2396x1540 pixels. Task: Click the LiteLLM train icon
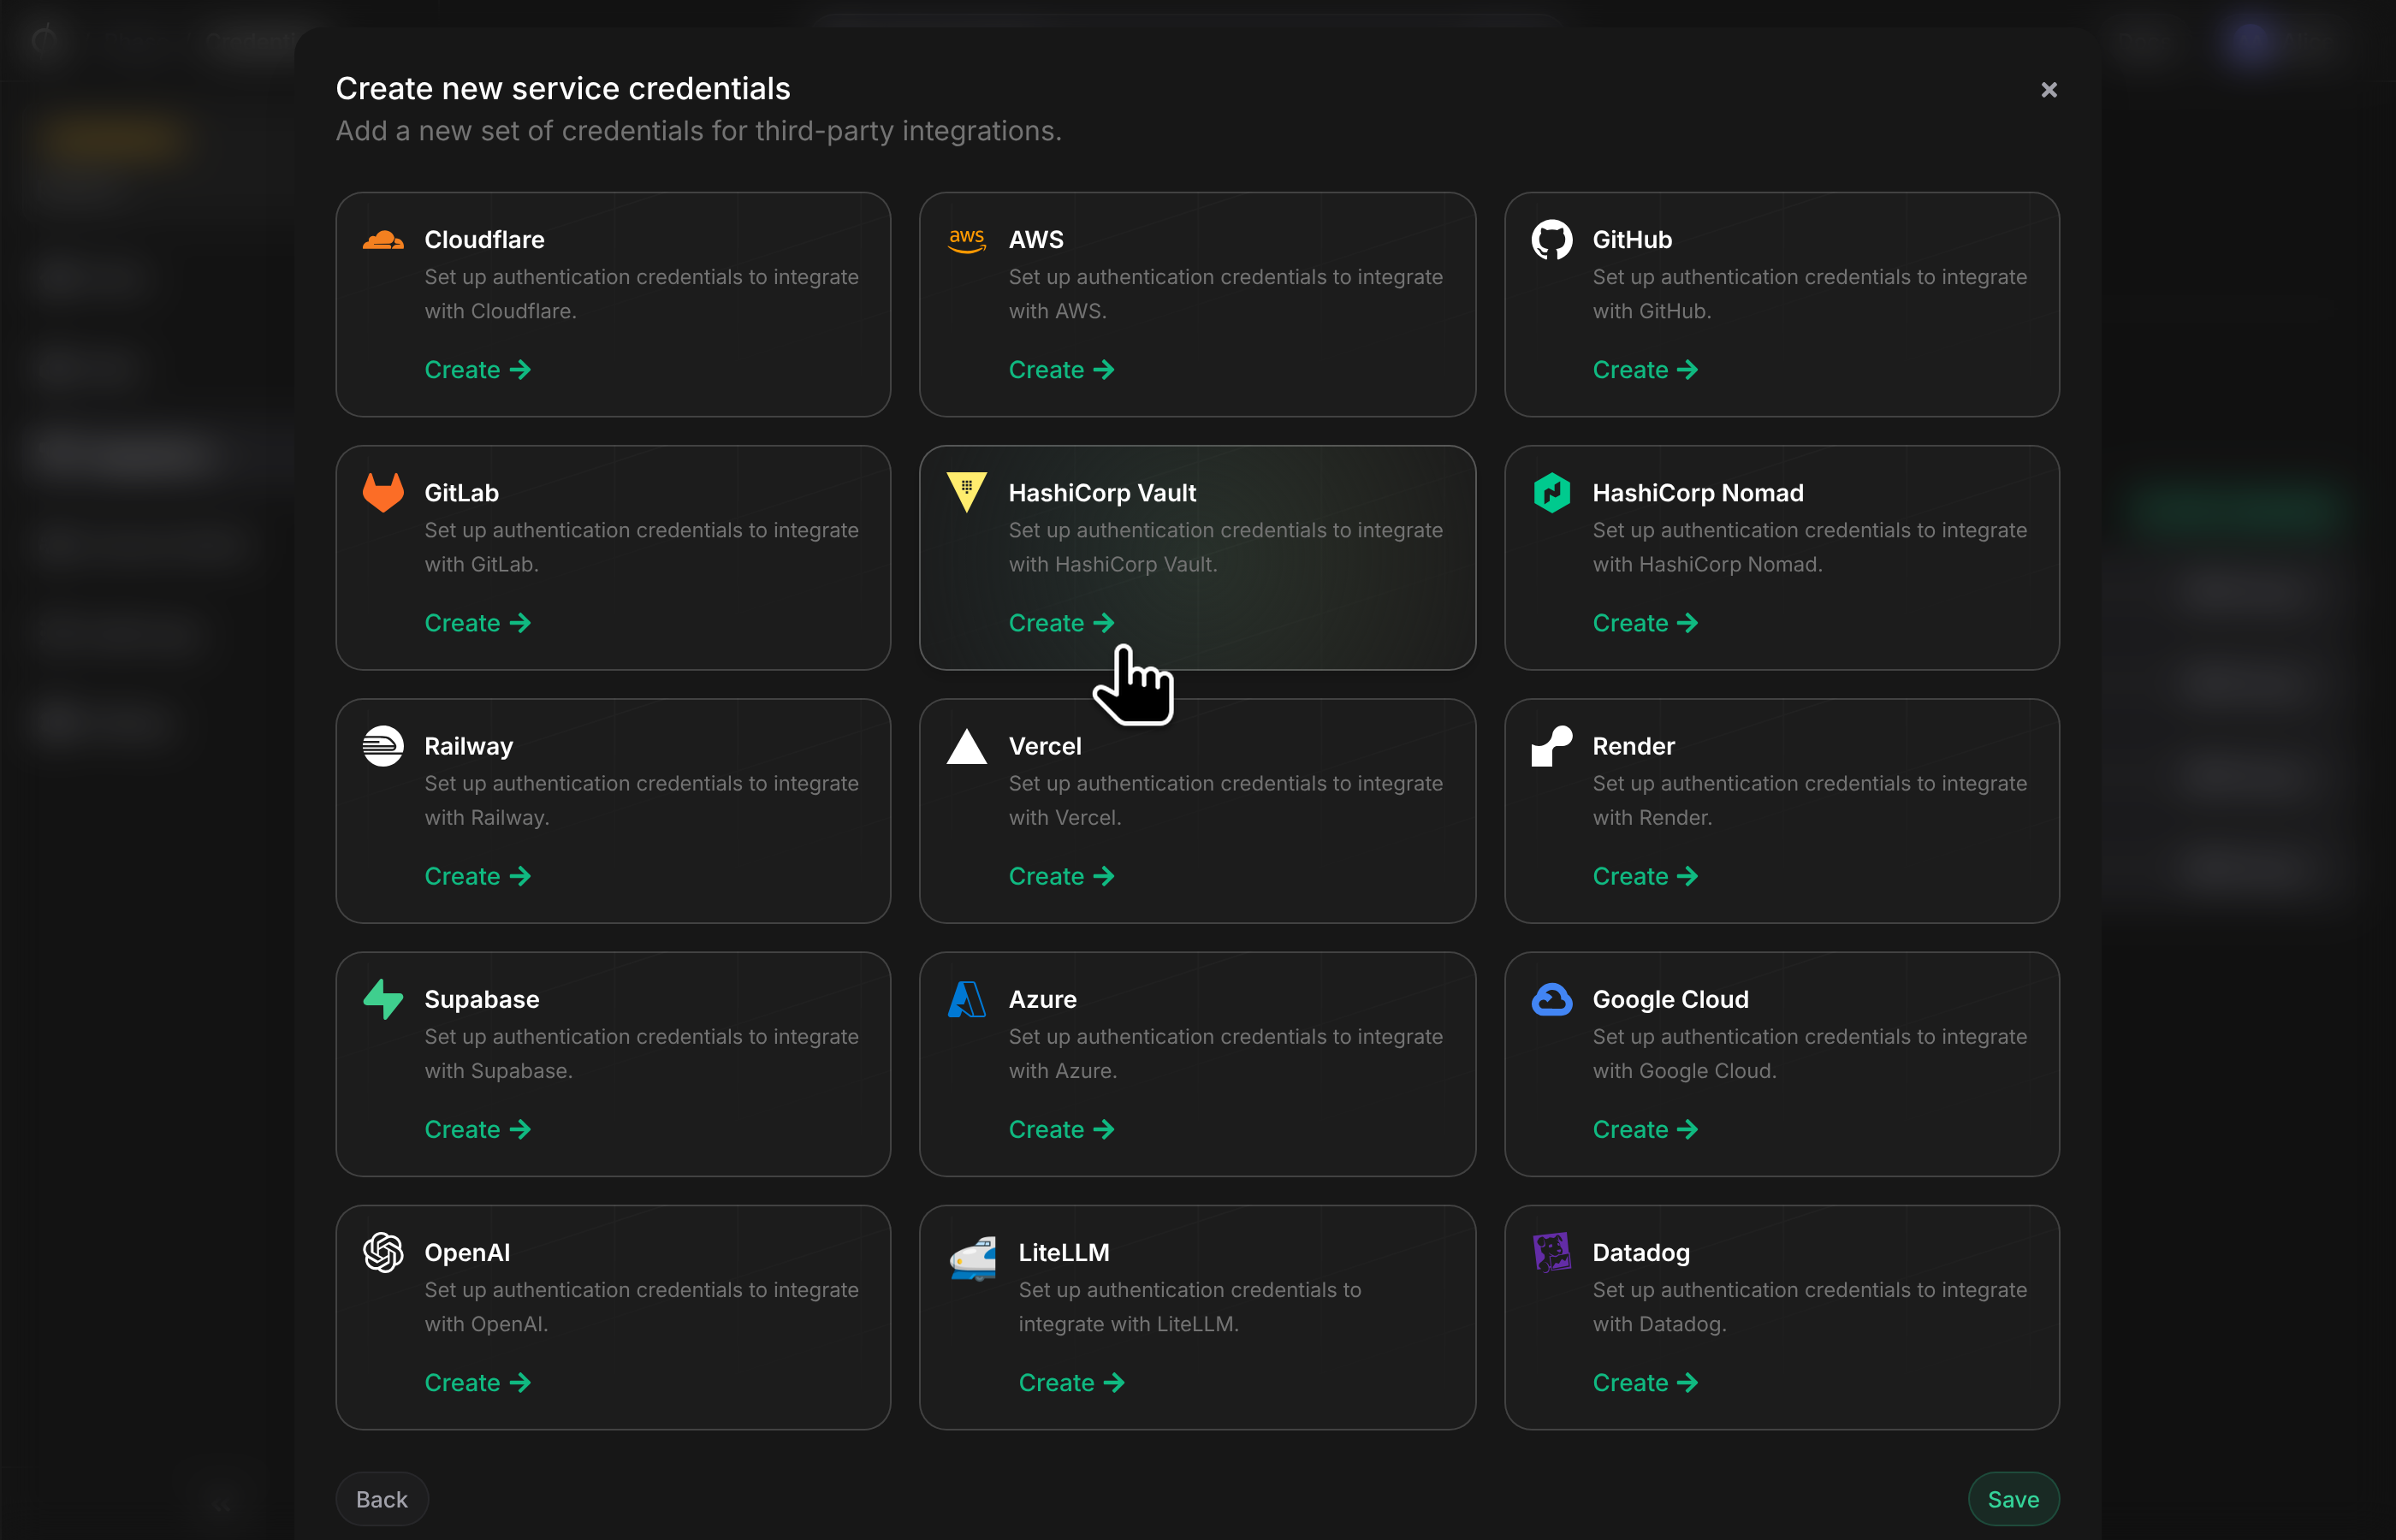tap(972, 1258)
